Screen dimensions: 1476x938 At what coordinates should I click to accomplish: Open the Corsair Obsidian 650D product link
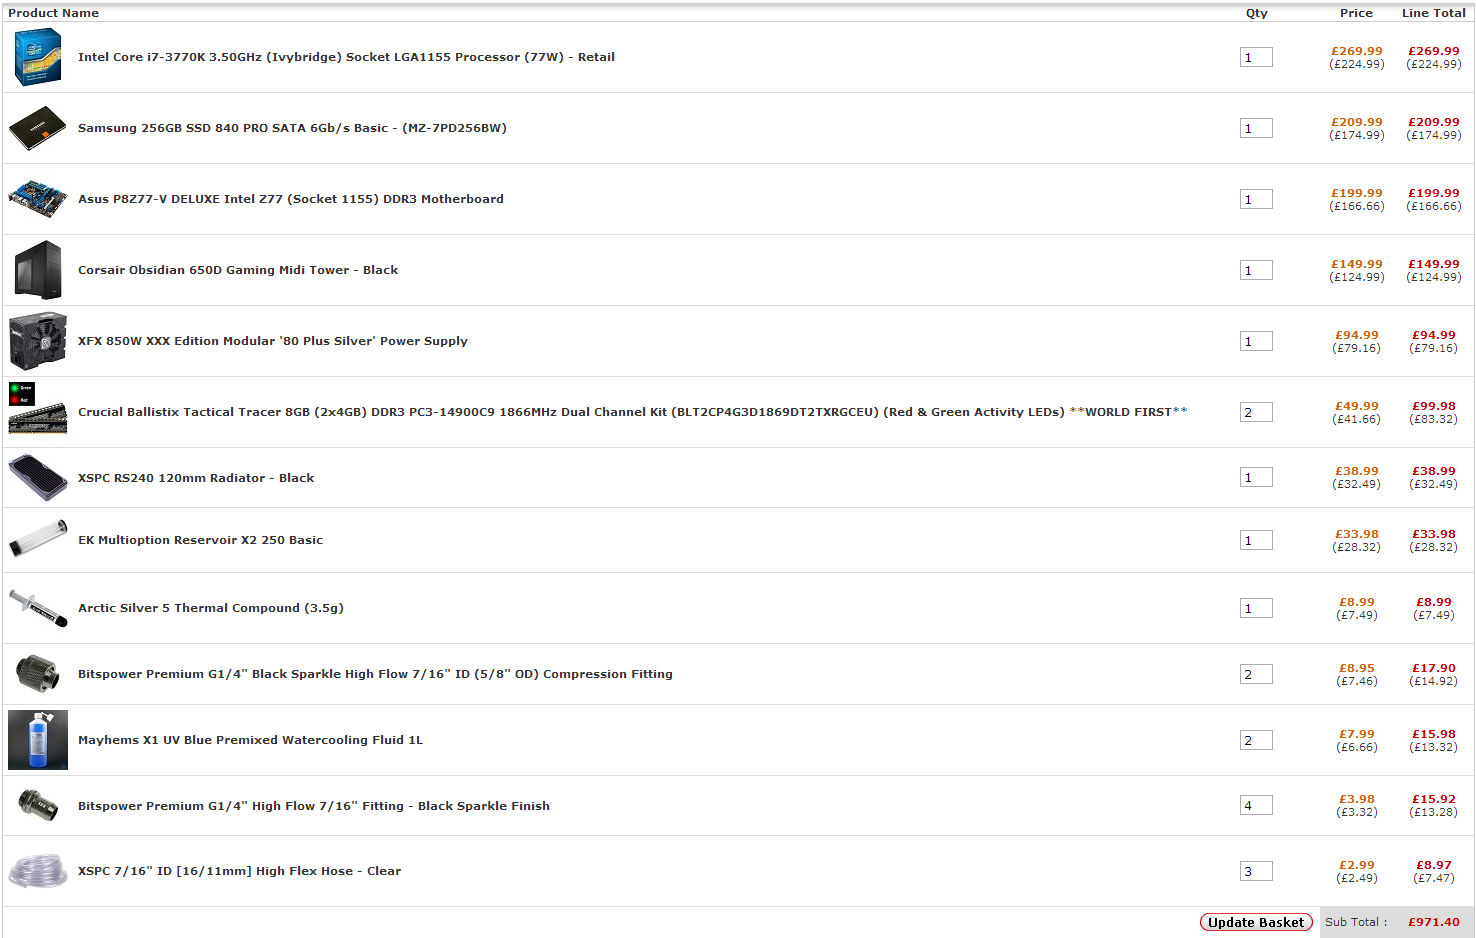(238, 270)
